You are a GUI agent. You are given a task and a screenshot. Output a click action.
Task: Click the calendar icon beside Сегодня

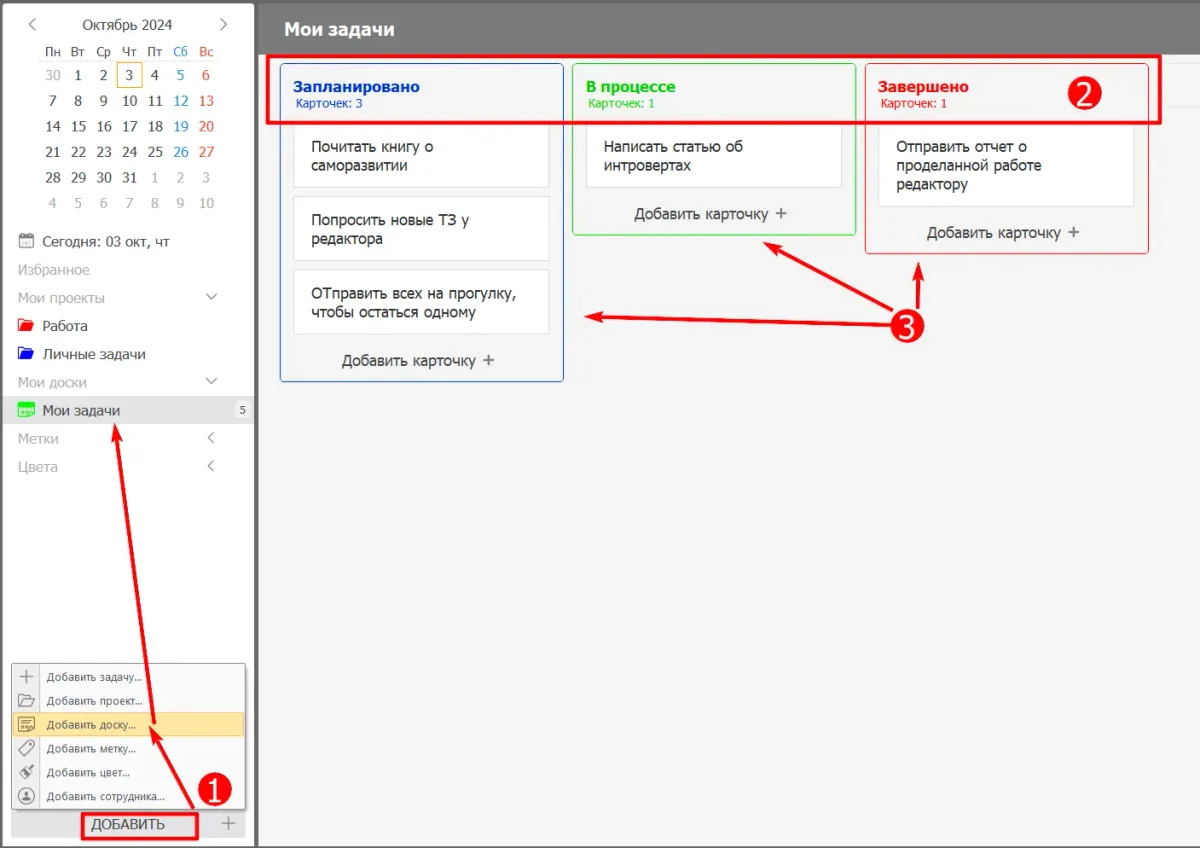coord(27,241)
